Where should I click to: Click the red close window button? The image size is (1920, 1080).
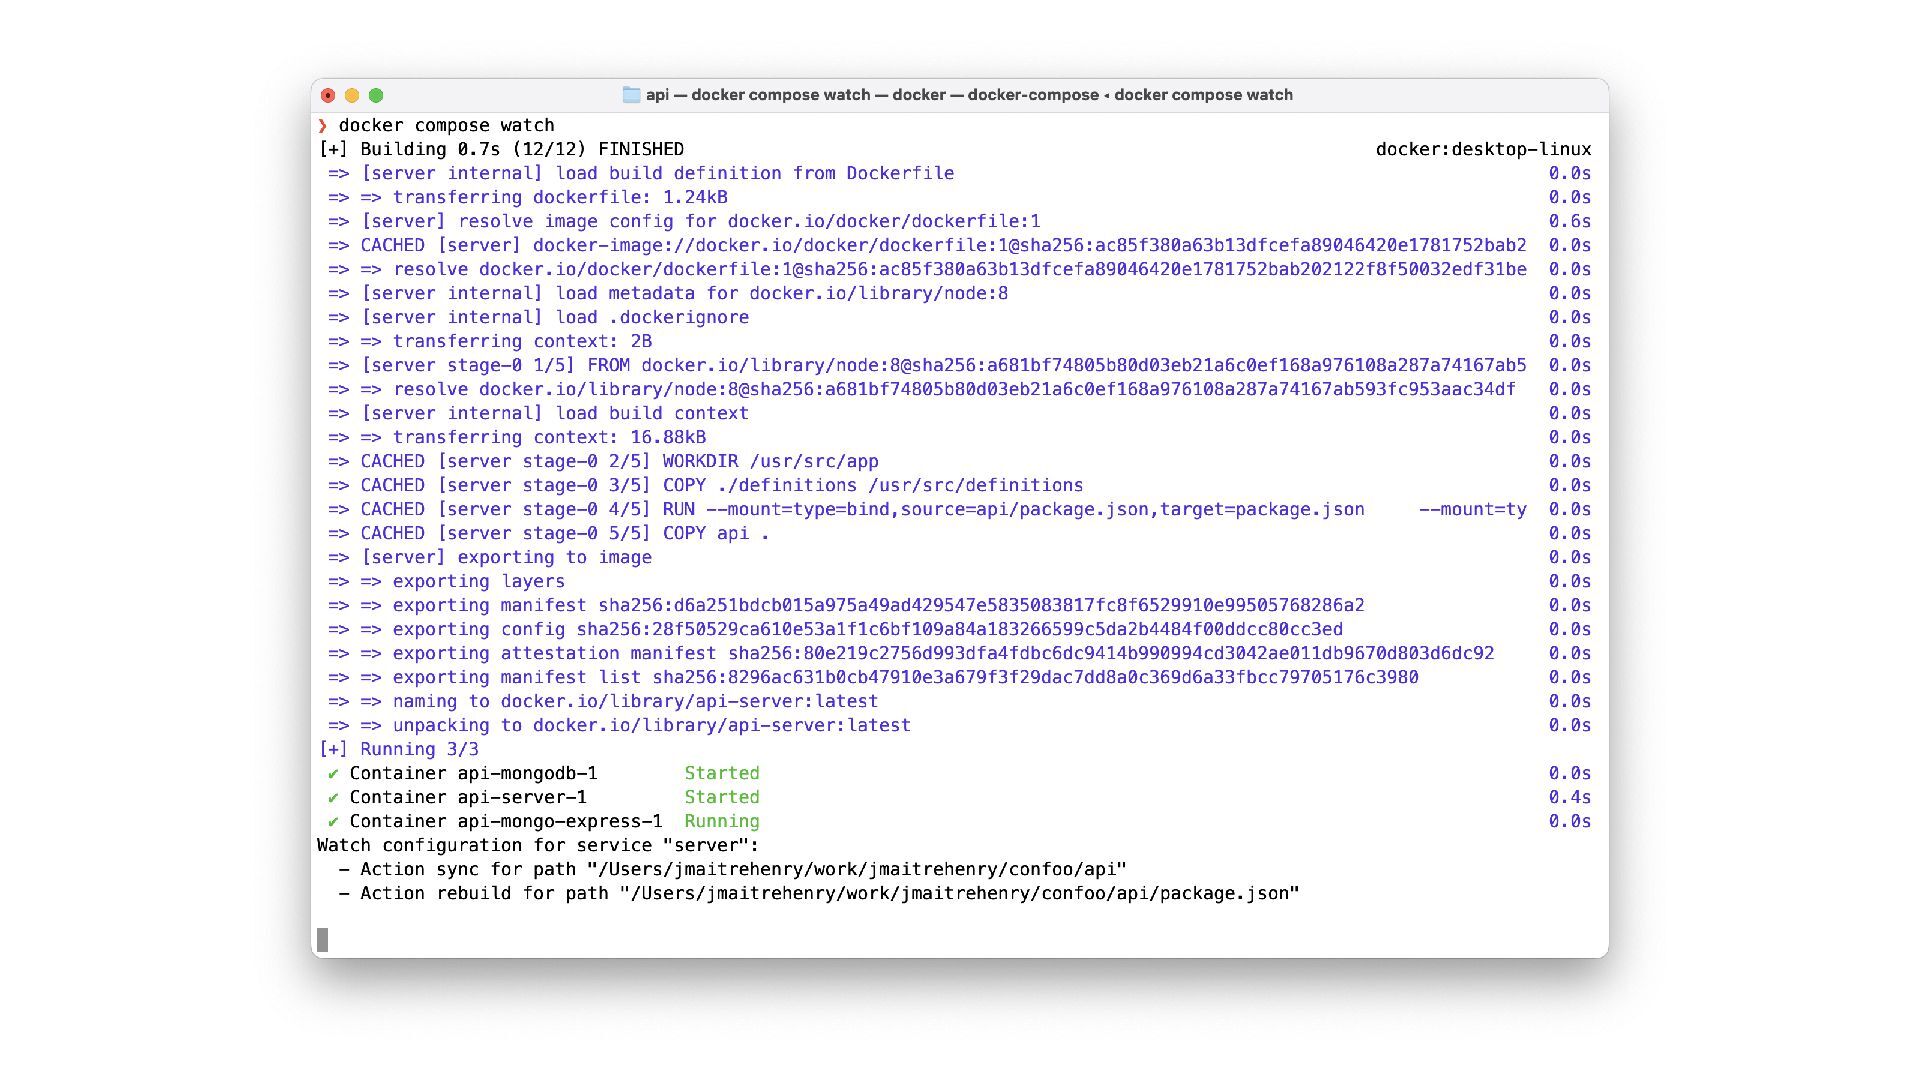[328, 95]
